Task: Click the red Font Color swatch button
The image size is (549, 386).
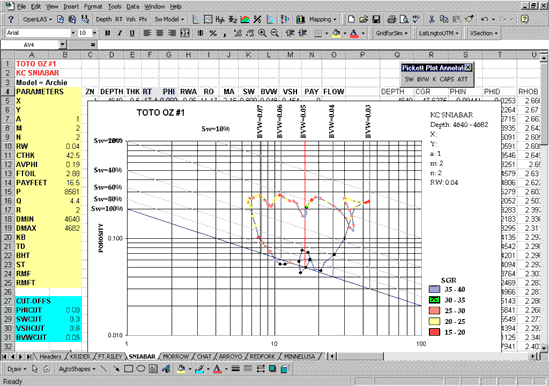Action: click(354, 33)
